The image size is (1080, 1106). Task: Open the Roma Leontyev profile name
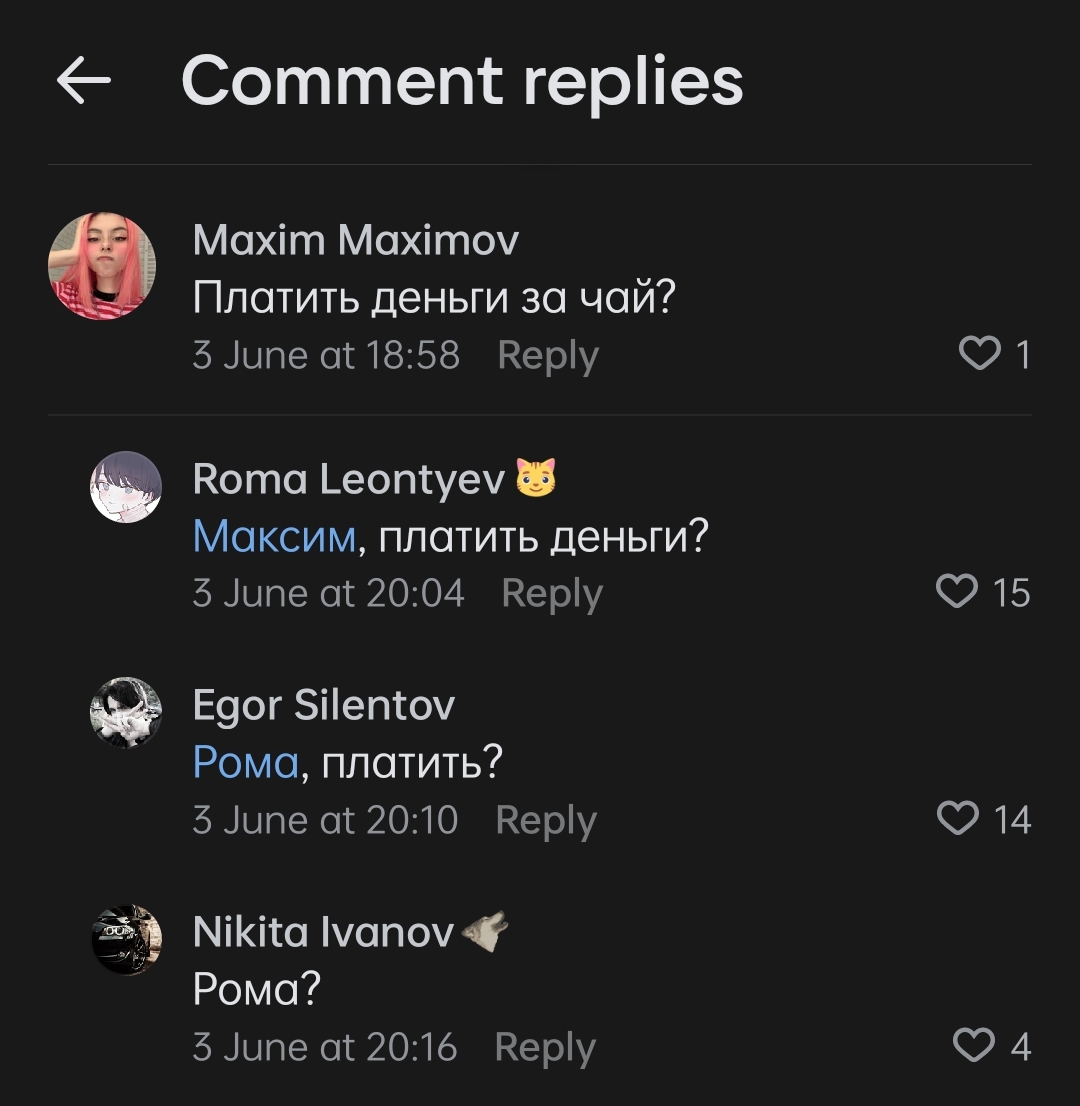pyautogui.click(x=349, y=479)
